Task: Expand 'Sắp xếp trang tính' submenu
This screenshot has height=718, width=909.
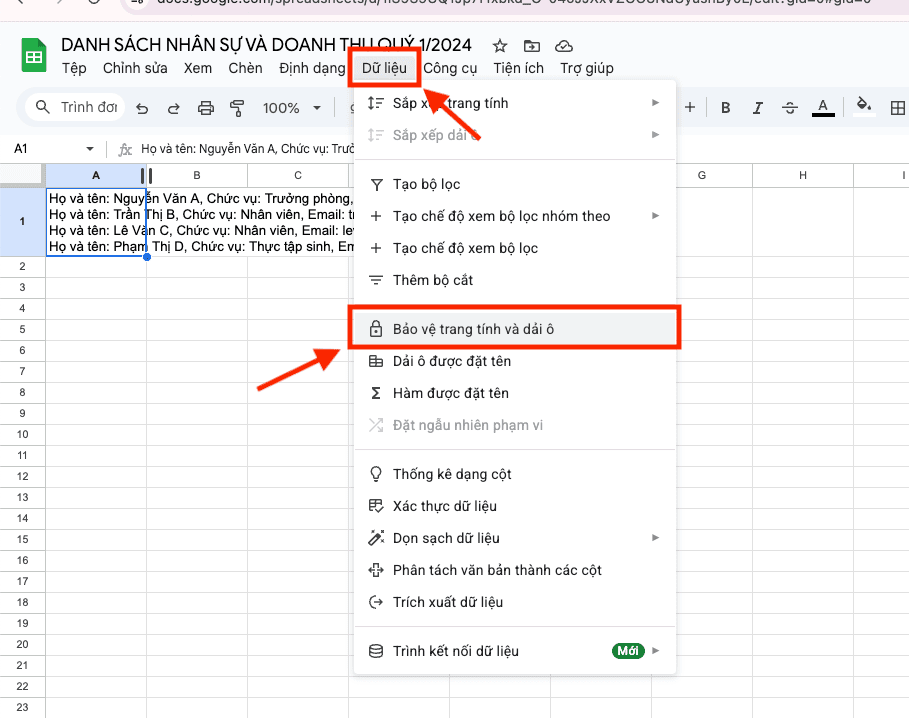Action: pyautogui.click(x=655, y=103)
